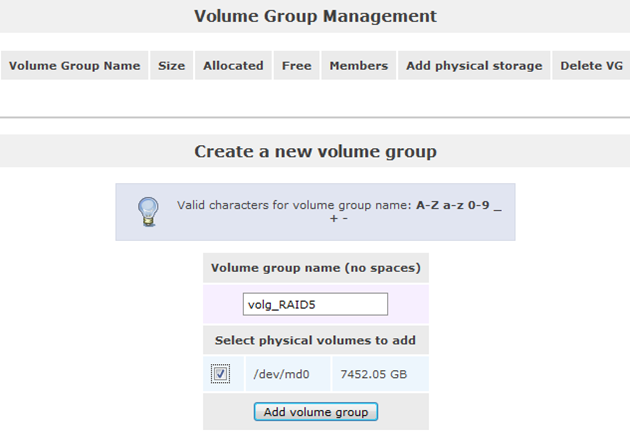Check the /dev/md0 physical volume checkbox
The image size is (630, 431).
(221, 374)
